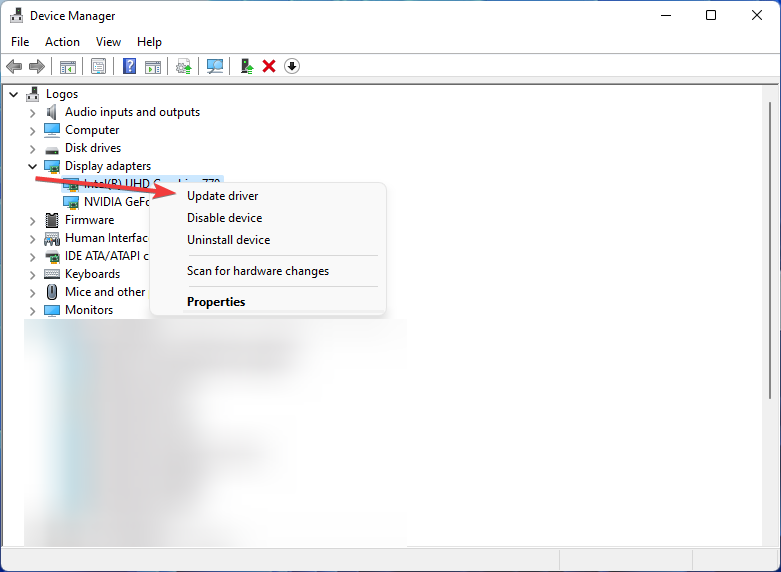
Task: Click the Computer category monitor icon
Action: pyautogui.click(x=52, y=130)
